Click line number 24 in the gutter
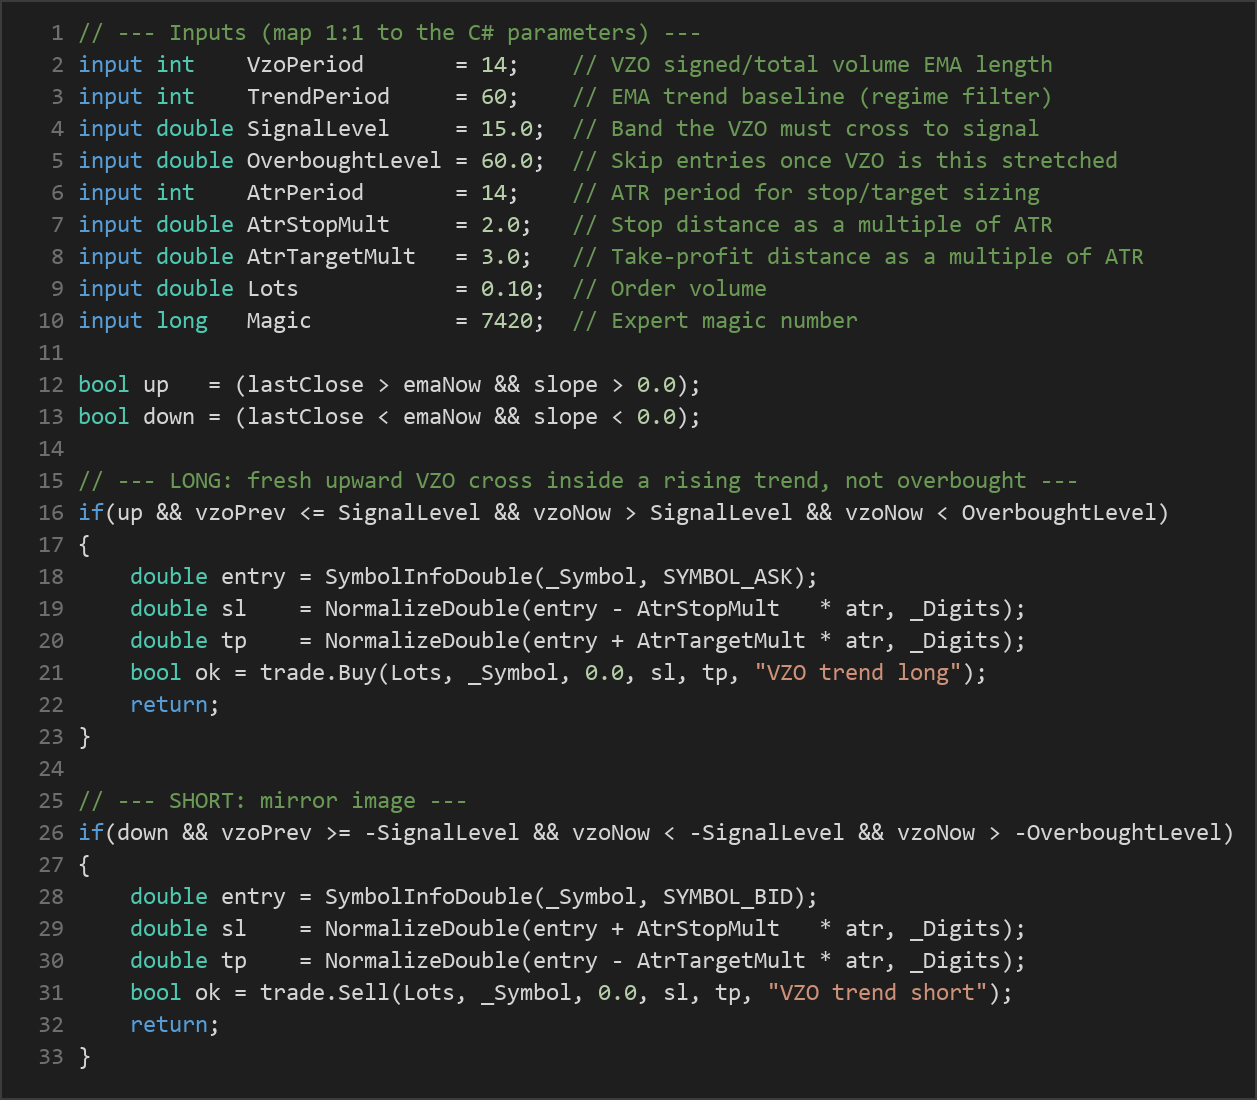This screenshot has height=1100, width=1257. pyautogui.click(x=51, y=769)
